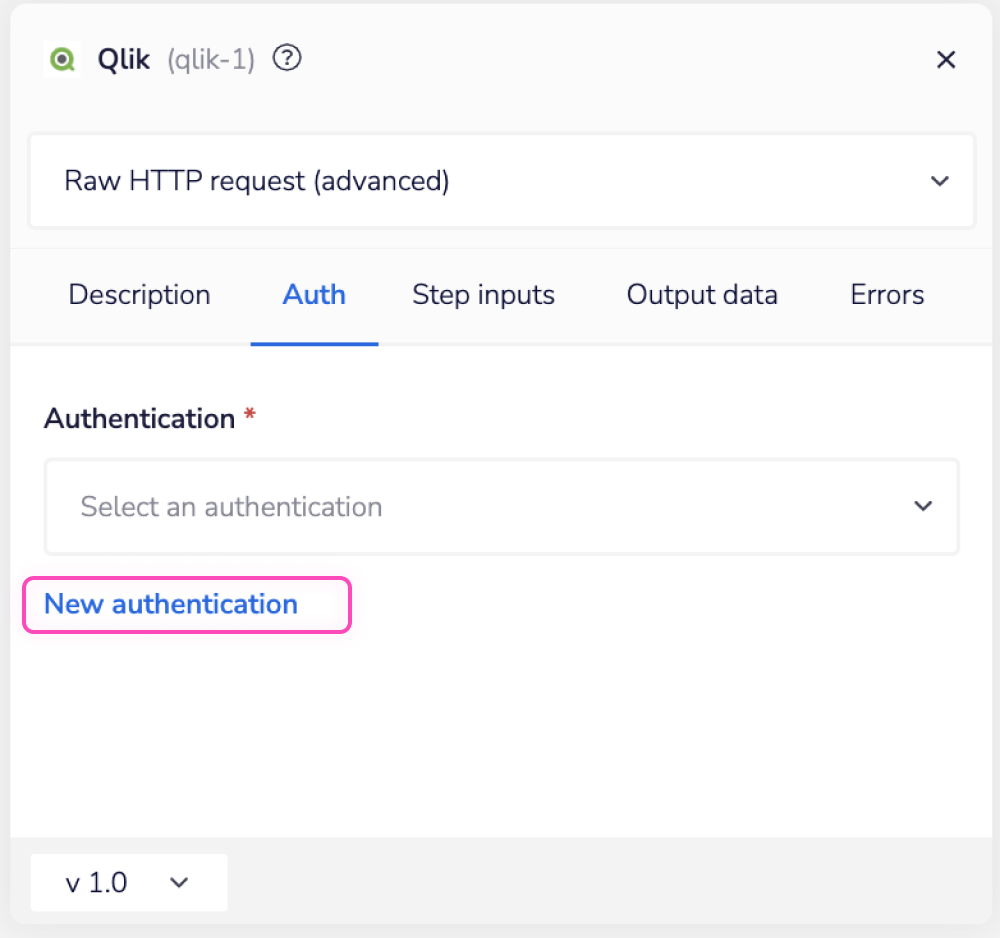Click the (qlik-1) step identifier text
The width and height of the screenshot is (1000, 938).
tap(211, 59)
